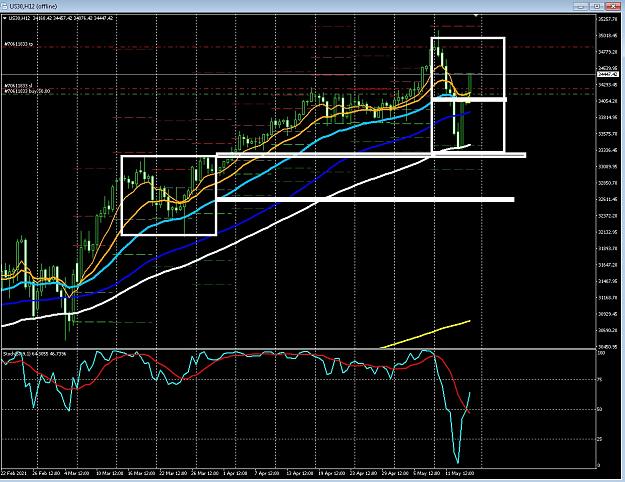Click the '1 Apr 12:00' time axis label

coord(235,473)
